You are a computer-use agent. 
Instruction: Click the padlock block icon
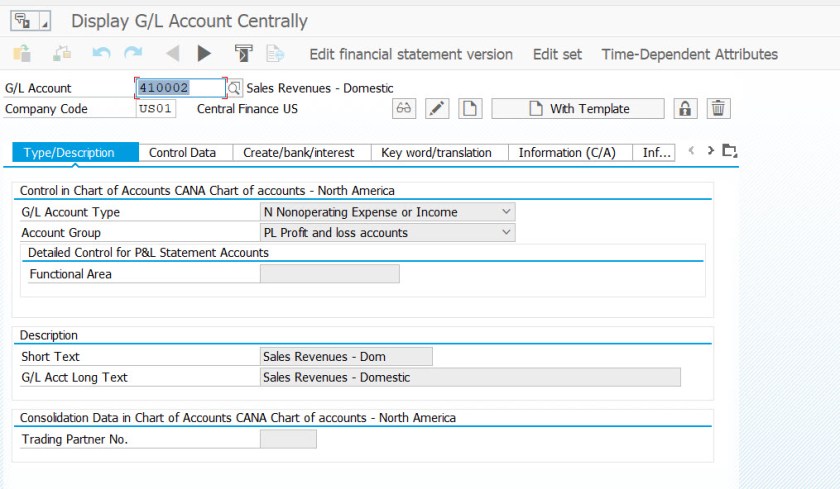point(685,109)
